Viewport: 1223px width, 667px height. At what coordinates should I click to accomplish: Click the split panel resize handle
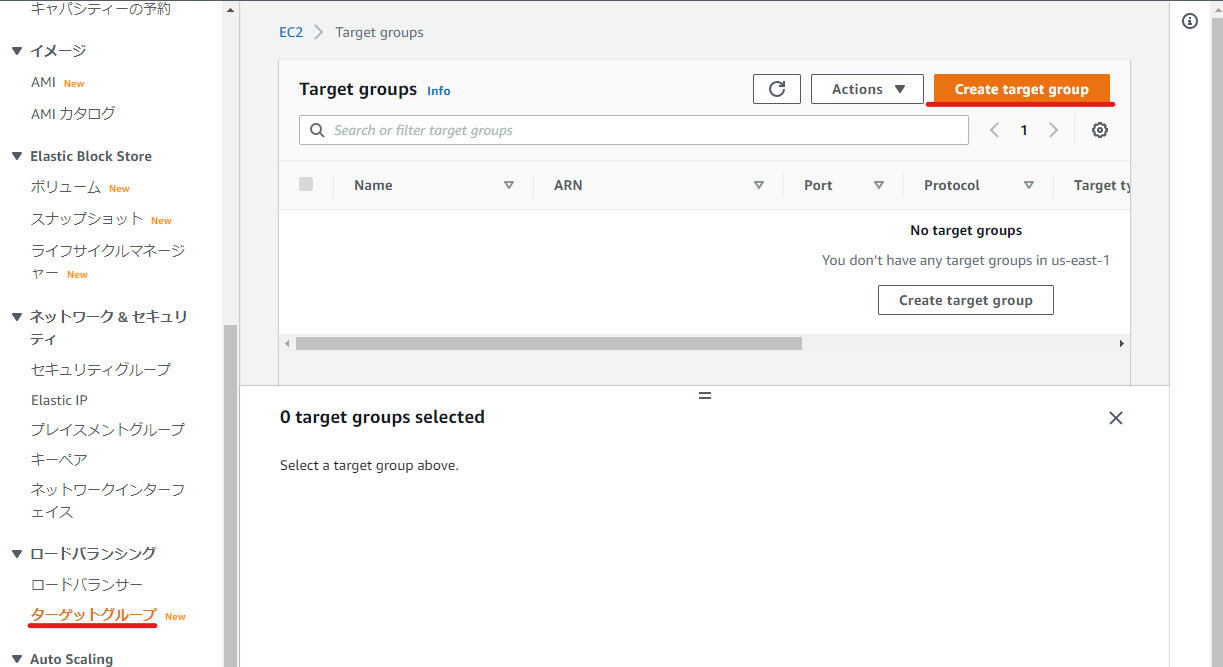click(x=705, y=395)
